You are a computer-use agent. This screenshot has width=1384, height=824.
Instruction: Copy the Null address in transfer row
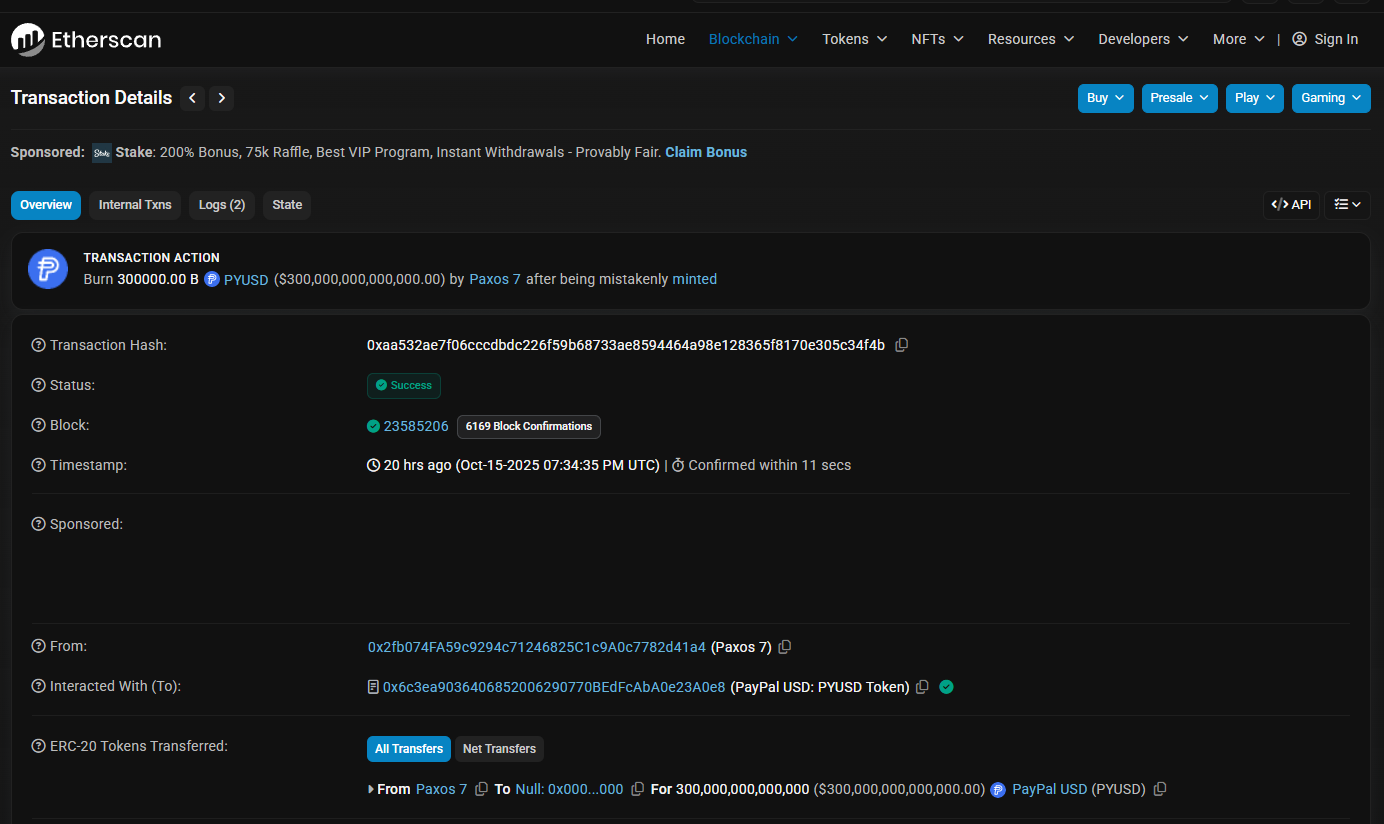click(637, 789)
